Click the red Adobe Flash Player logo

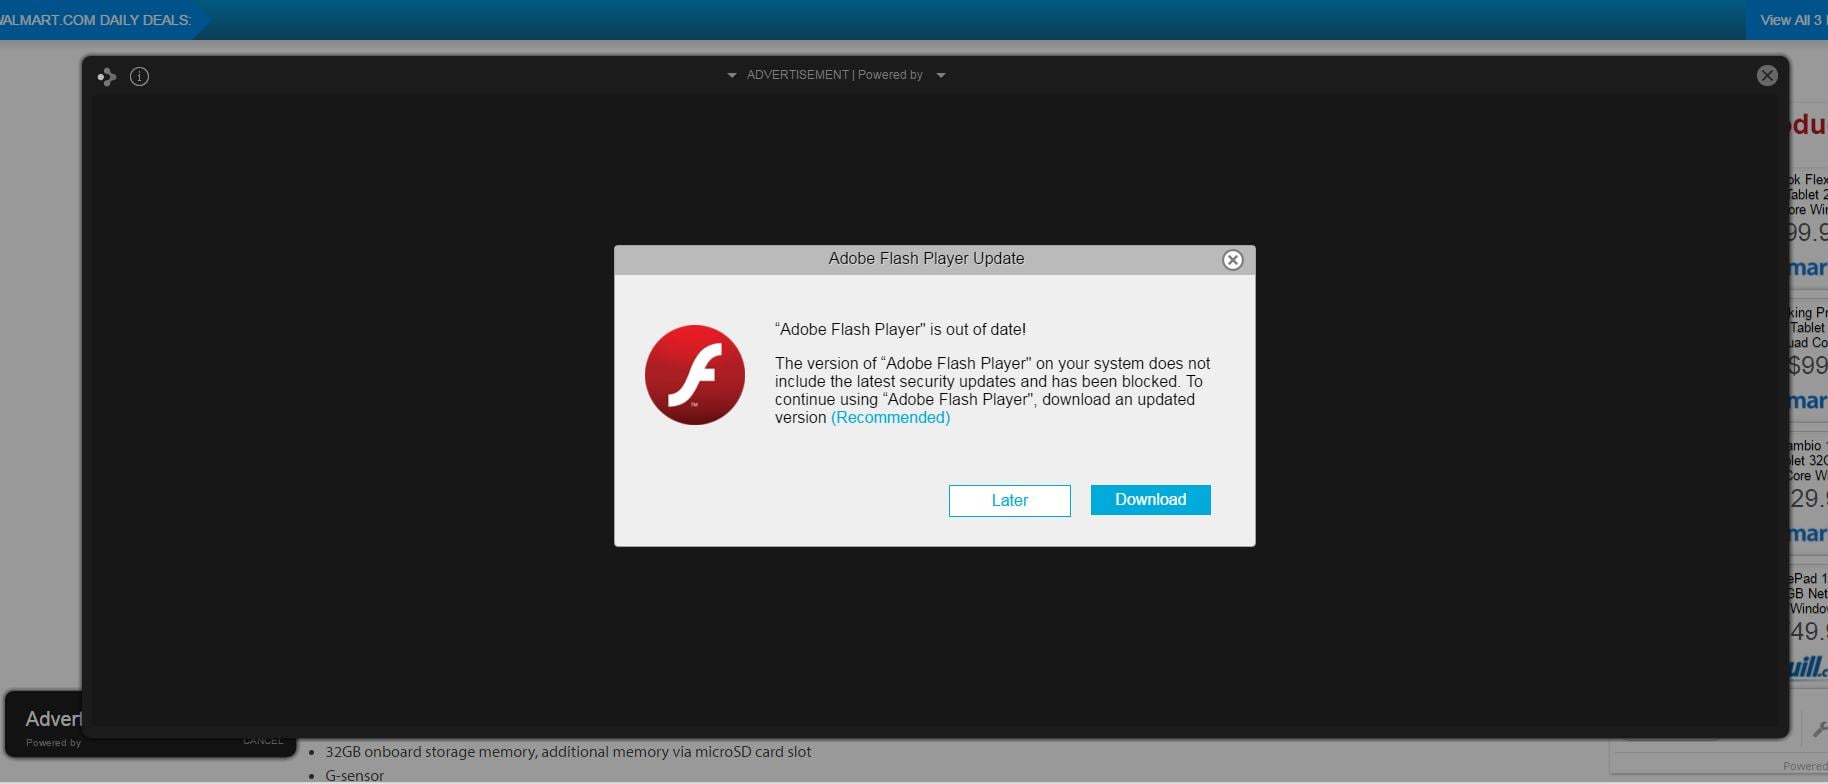pyautogui.click(x=695, y=375)
